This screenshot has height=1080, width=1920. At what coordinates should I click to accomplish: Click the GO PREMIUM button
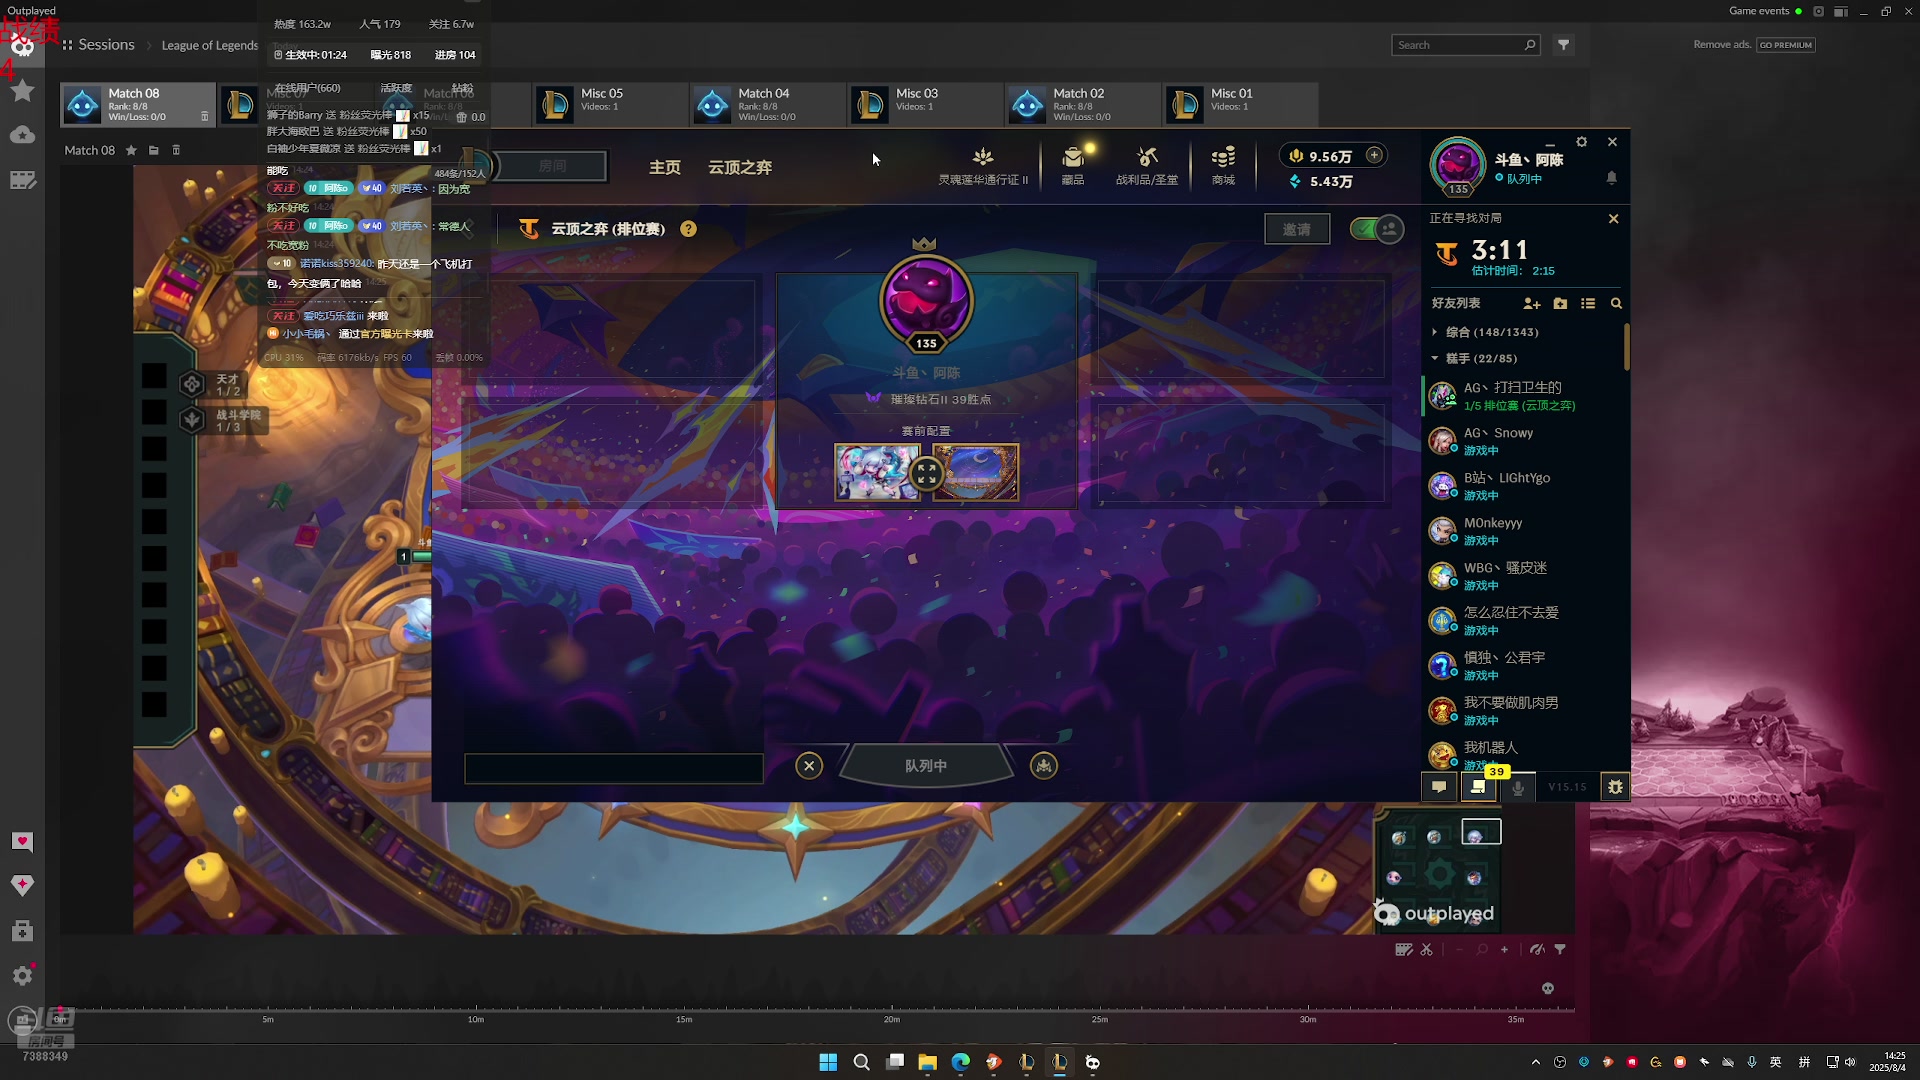[1786, 45]
